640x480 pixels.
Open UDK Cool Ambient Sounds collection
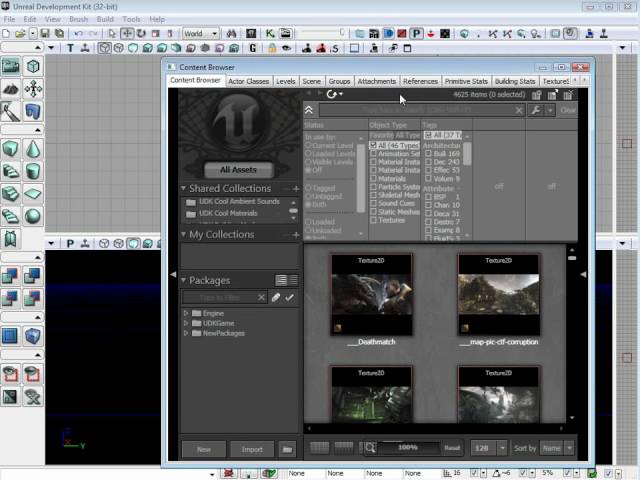(239, 201)
